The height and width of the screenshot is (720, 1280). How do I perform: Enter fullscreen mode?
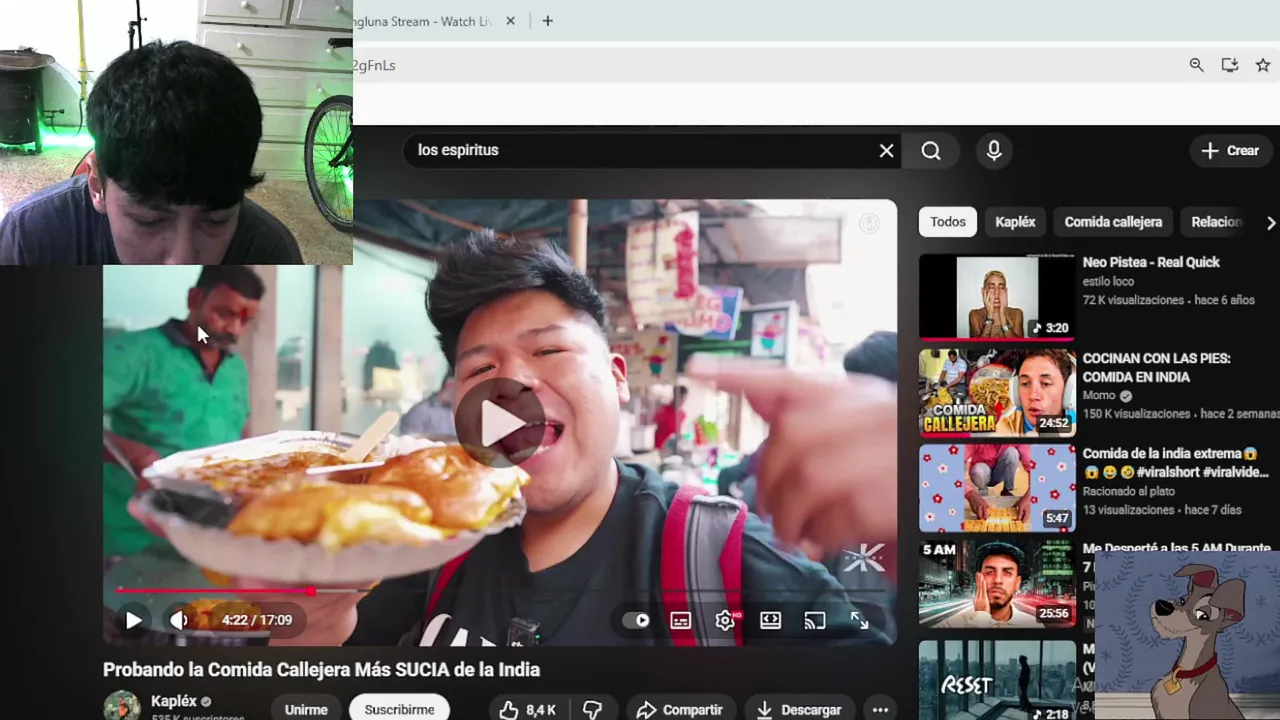click(x=859, y=620)
